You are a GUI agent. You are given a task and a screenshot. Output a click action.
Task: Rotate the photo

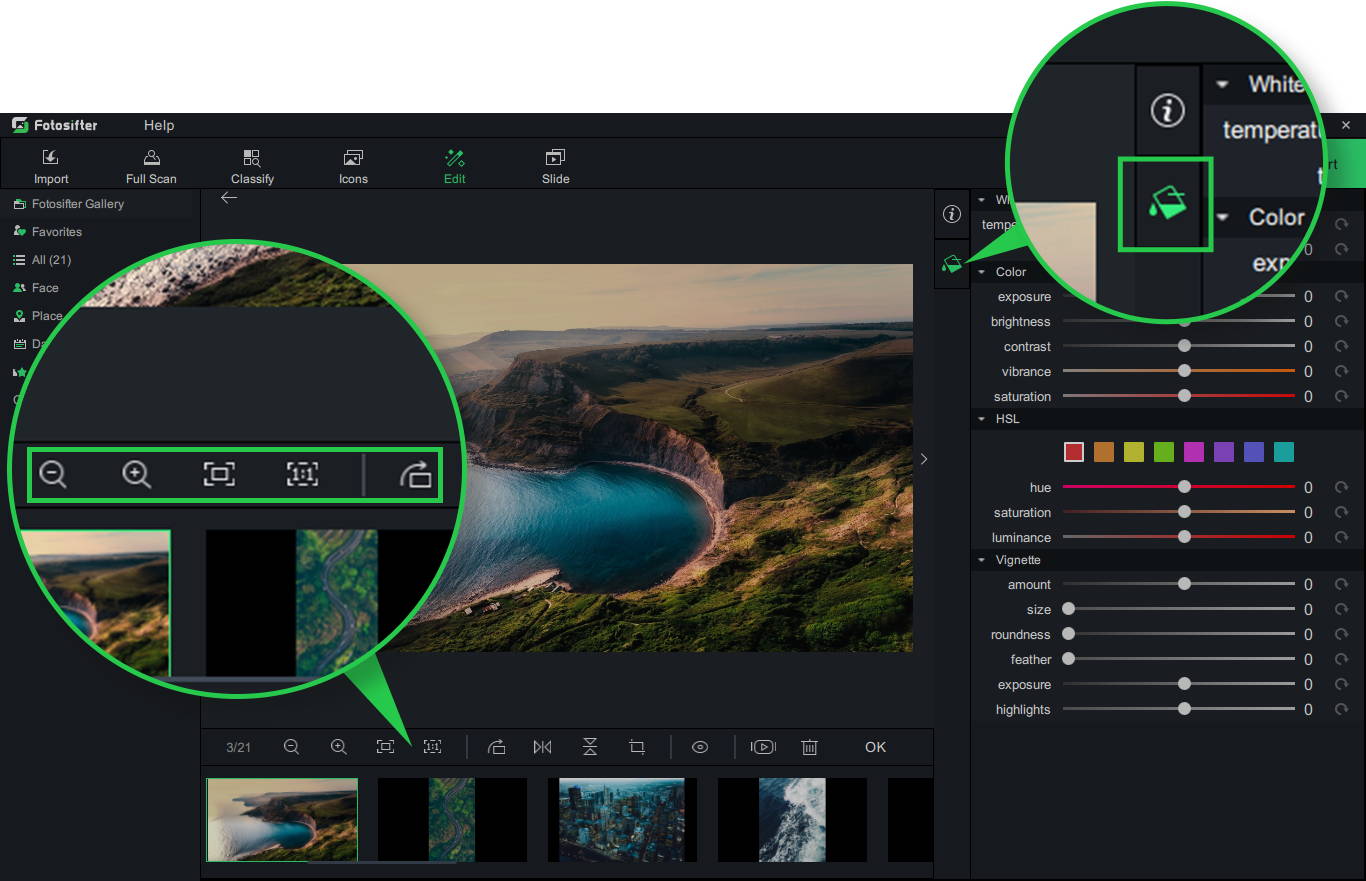point(496,747)
